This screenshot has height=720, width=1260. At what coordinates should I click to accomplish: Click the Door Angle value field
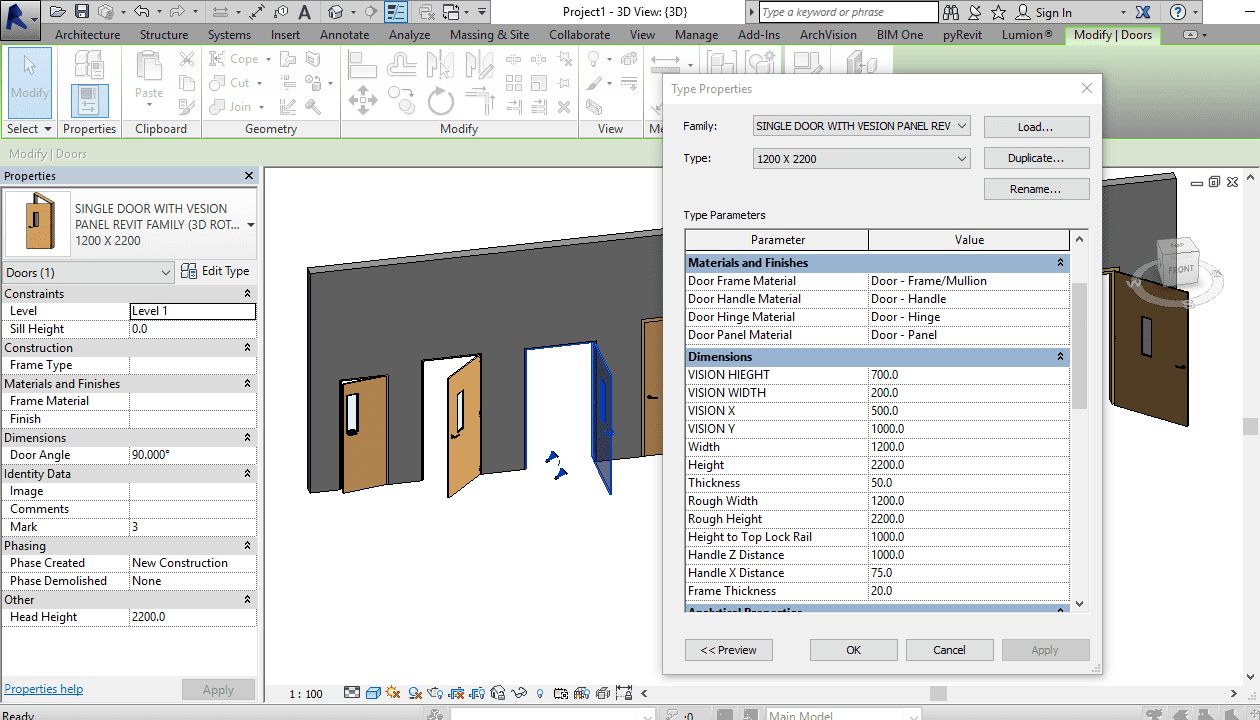pos(192,455)
